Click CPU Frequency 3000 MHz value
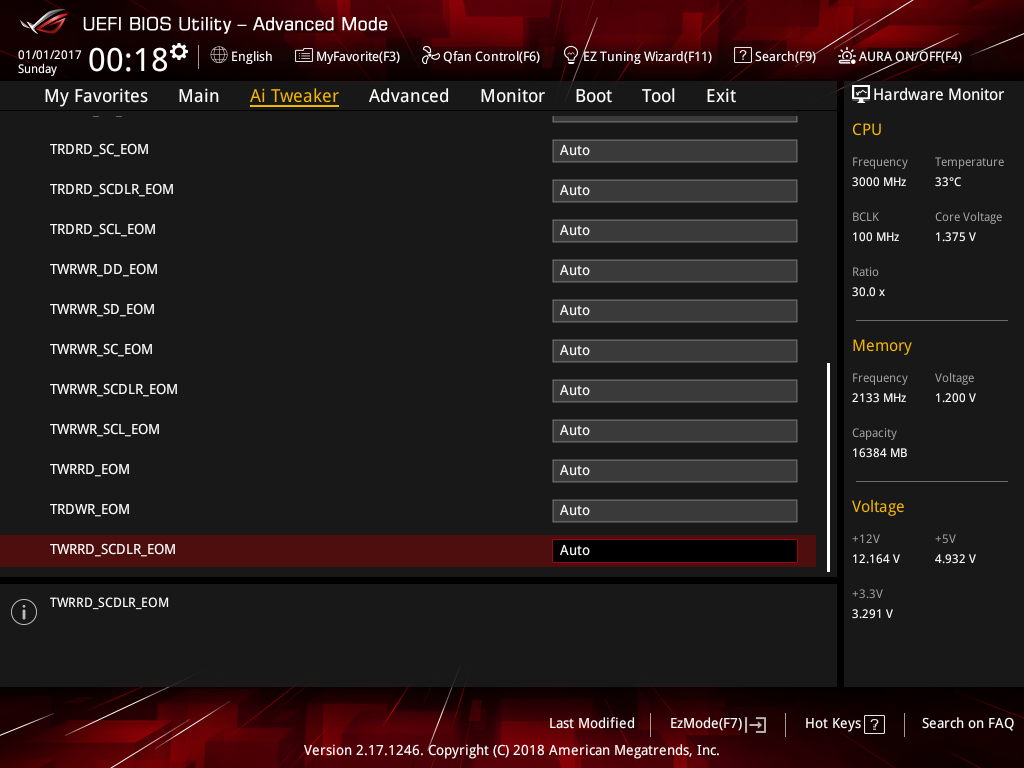Viewport: 1024px width, 768px height. 879,182
